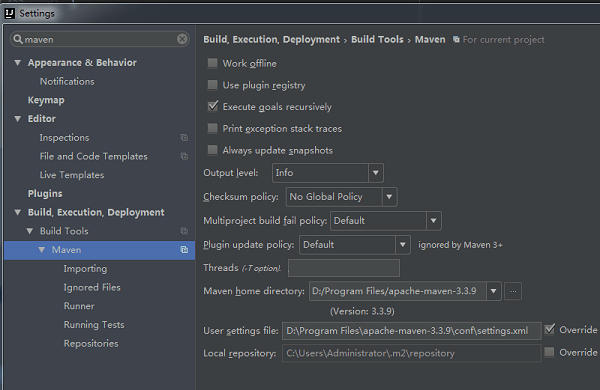Select Ignored Files under Maven
Screen dimensions: 600x390
(92, 287)
